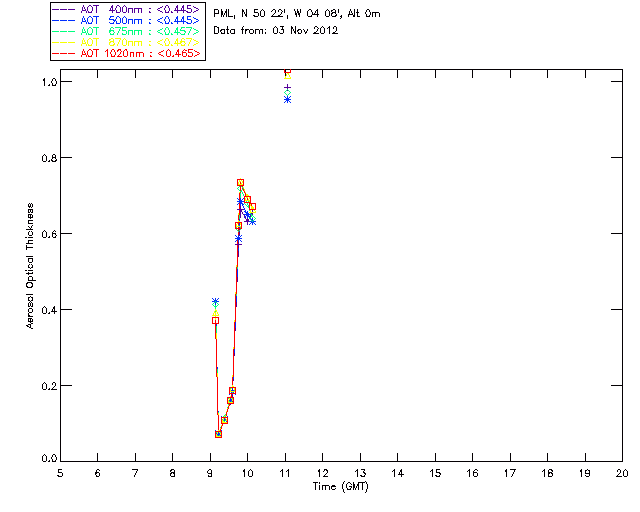The width and height of the screenshot is (640, 512).
Task: Click the x-axis label 10
Action: click(247, 473)
